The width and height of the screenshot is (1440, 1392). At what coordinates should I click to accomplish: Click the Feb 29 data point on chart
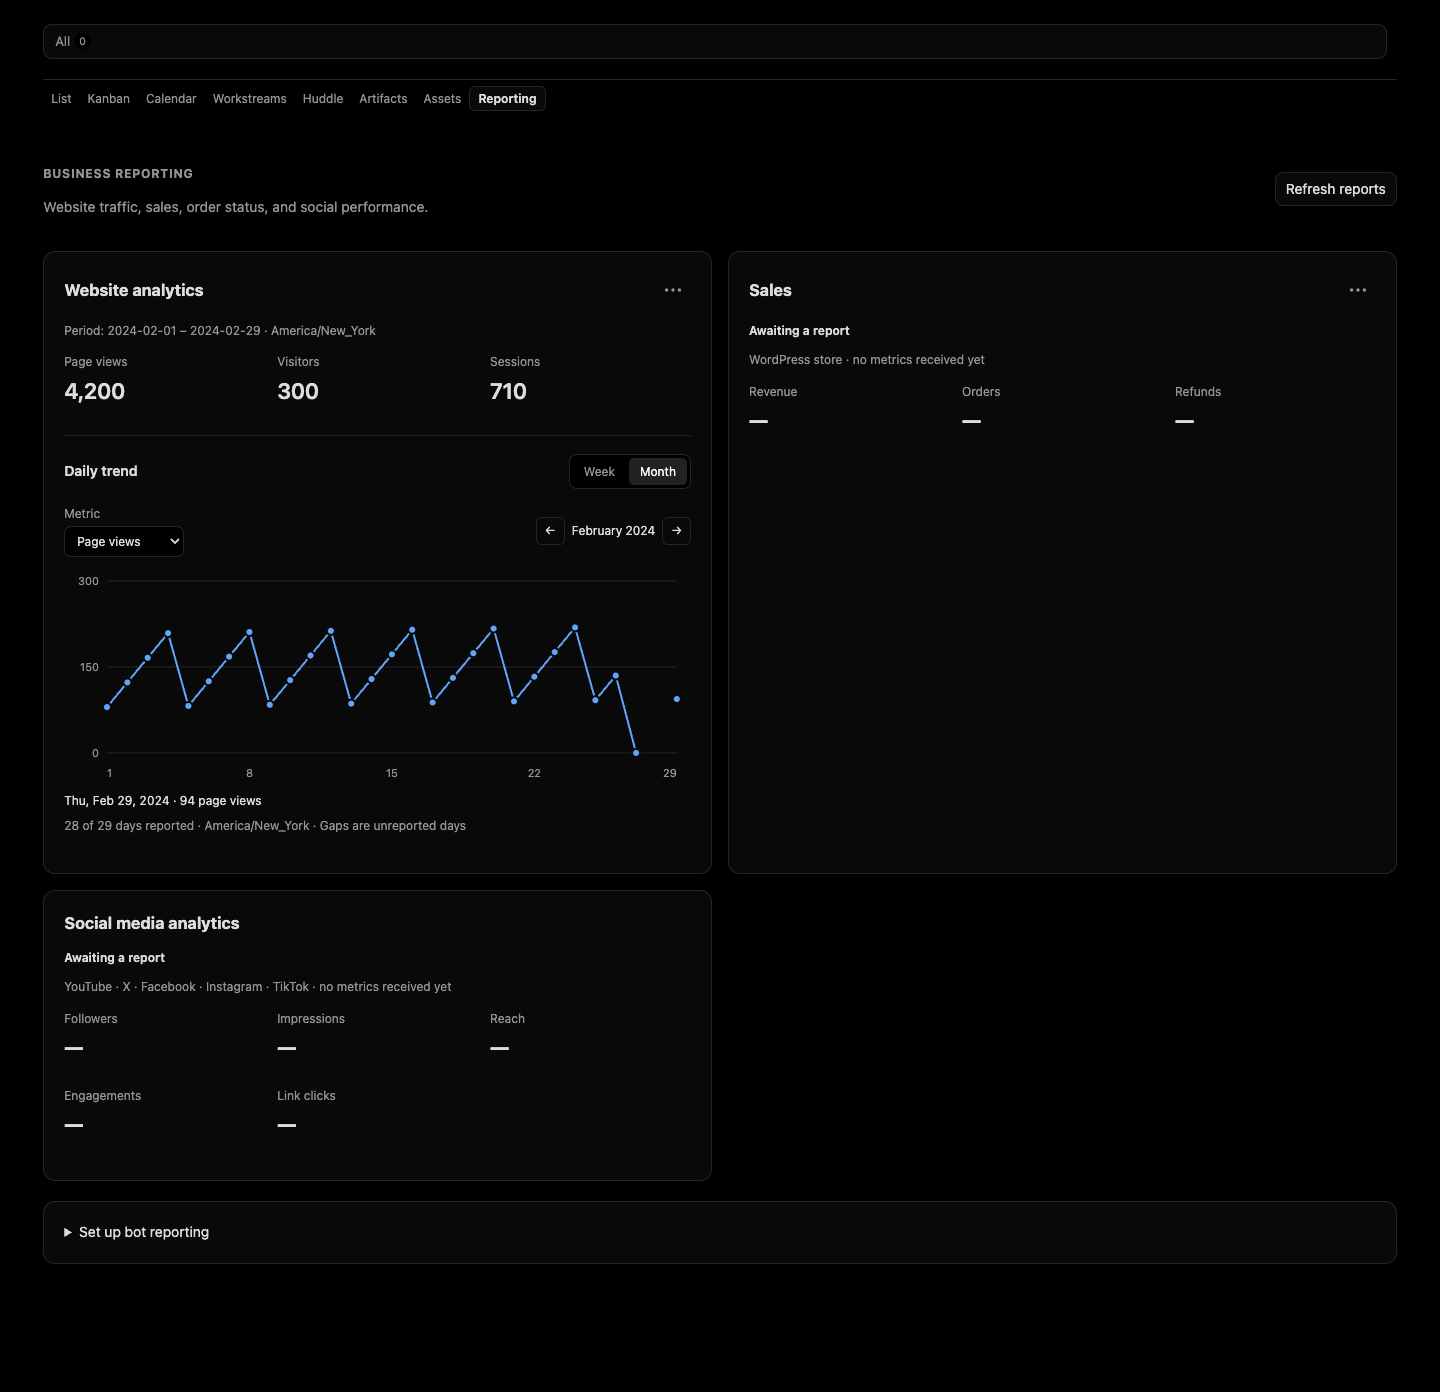pyautogui.click(x=677, y=699)
